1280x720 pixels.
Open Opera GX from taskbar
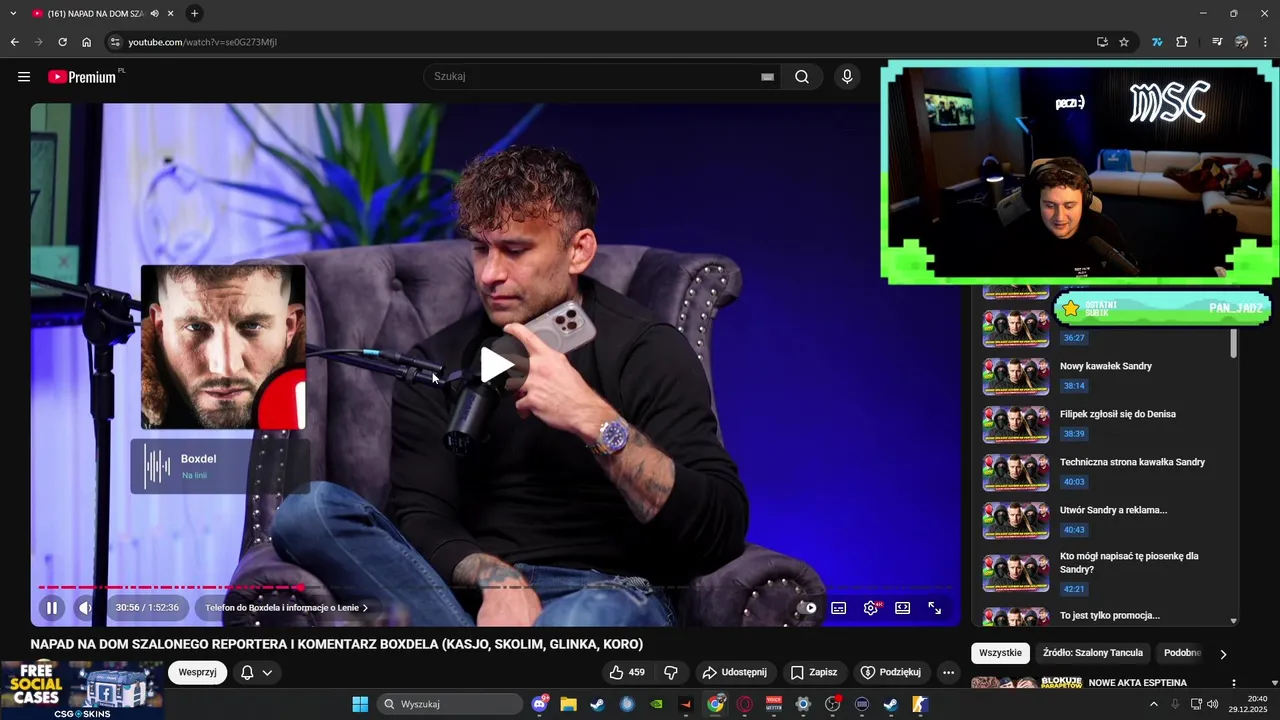(x=745, y=704)
